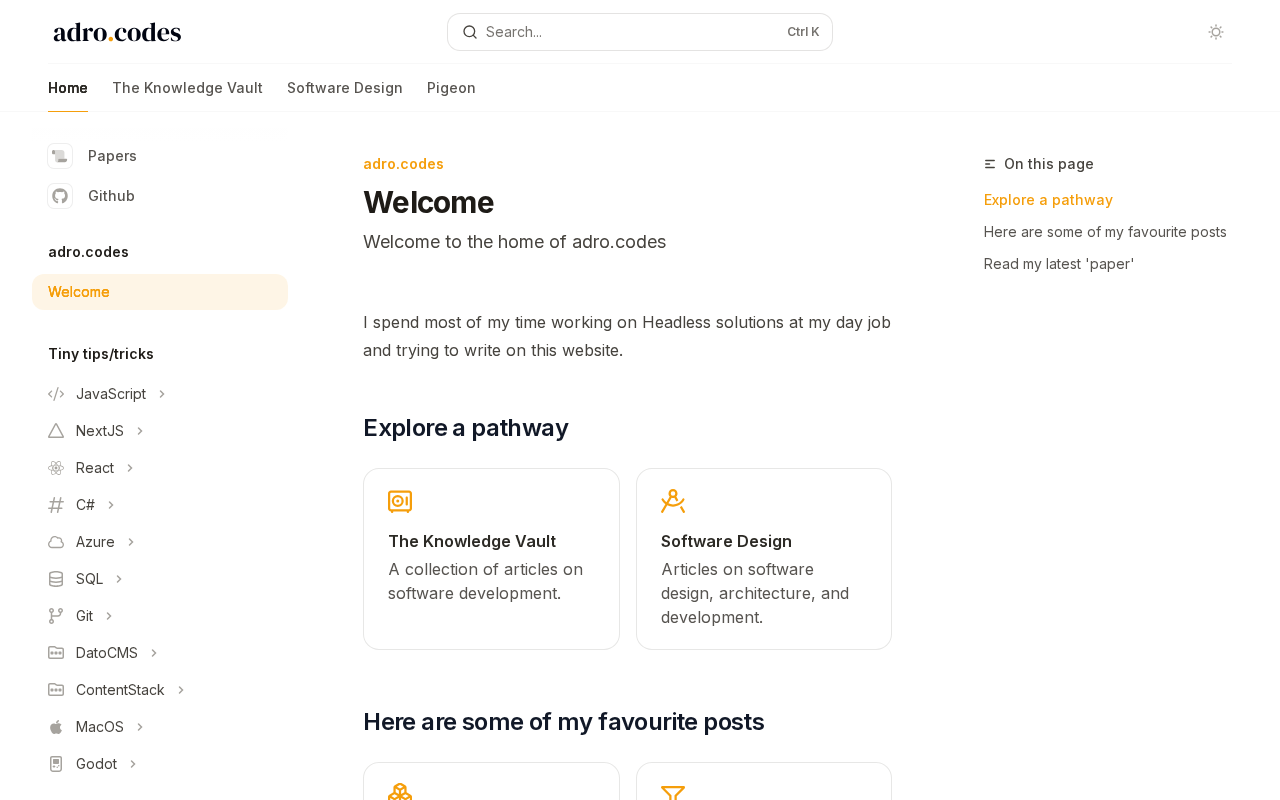Switch to The Knowledge Vault tab
The image size is (1280, 800).
point(187,88)
